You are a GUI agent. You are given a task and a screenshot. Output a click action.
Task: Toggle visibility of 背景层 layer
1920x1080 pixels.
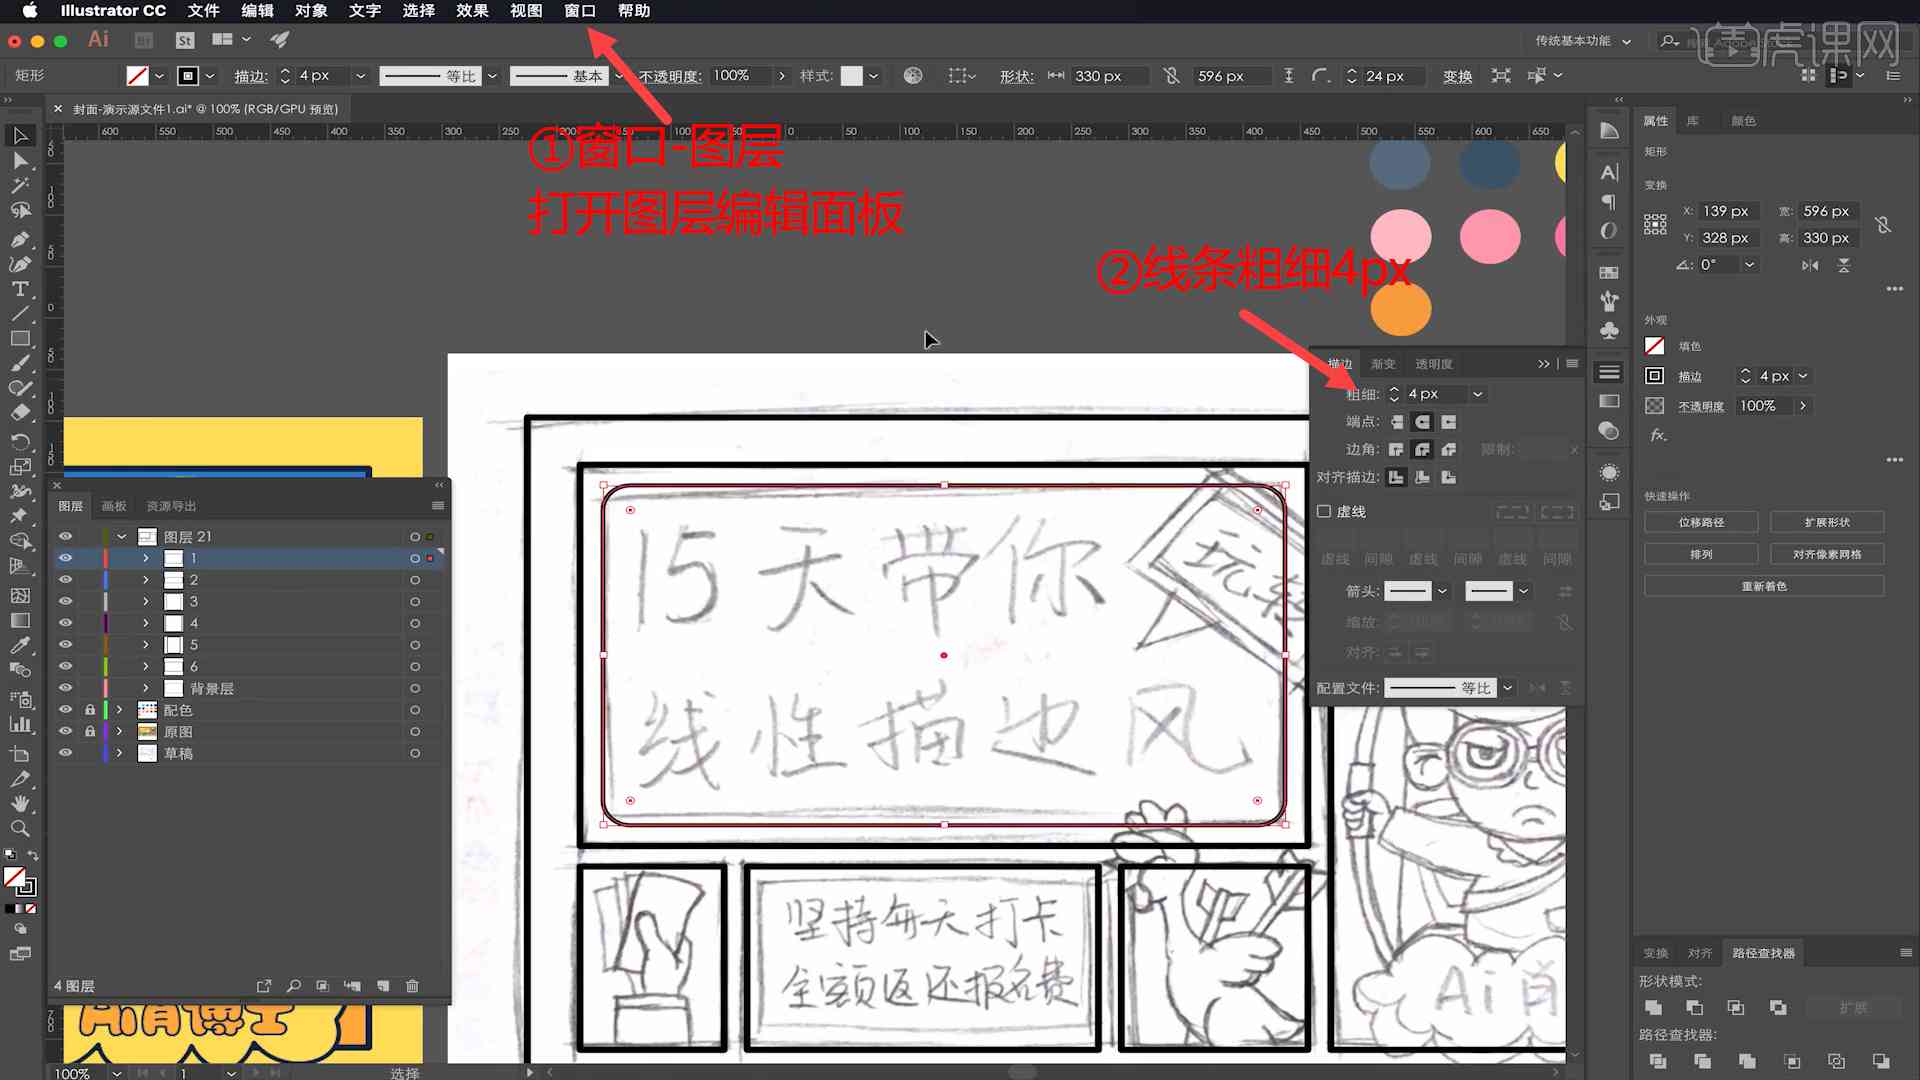(65, 687)
